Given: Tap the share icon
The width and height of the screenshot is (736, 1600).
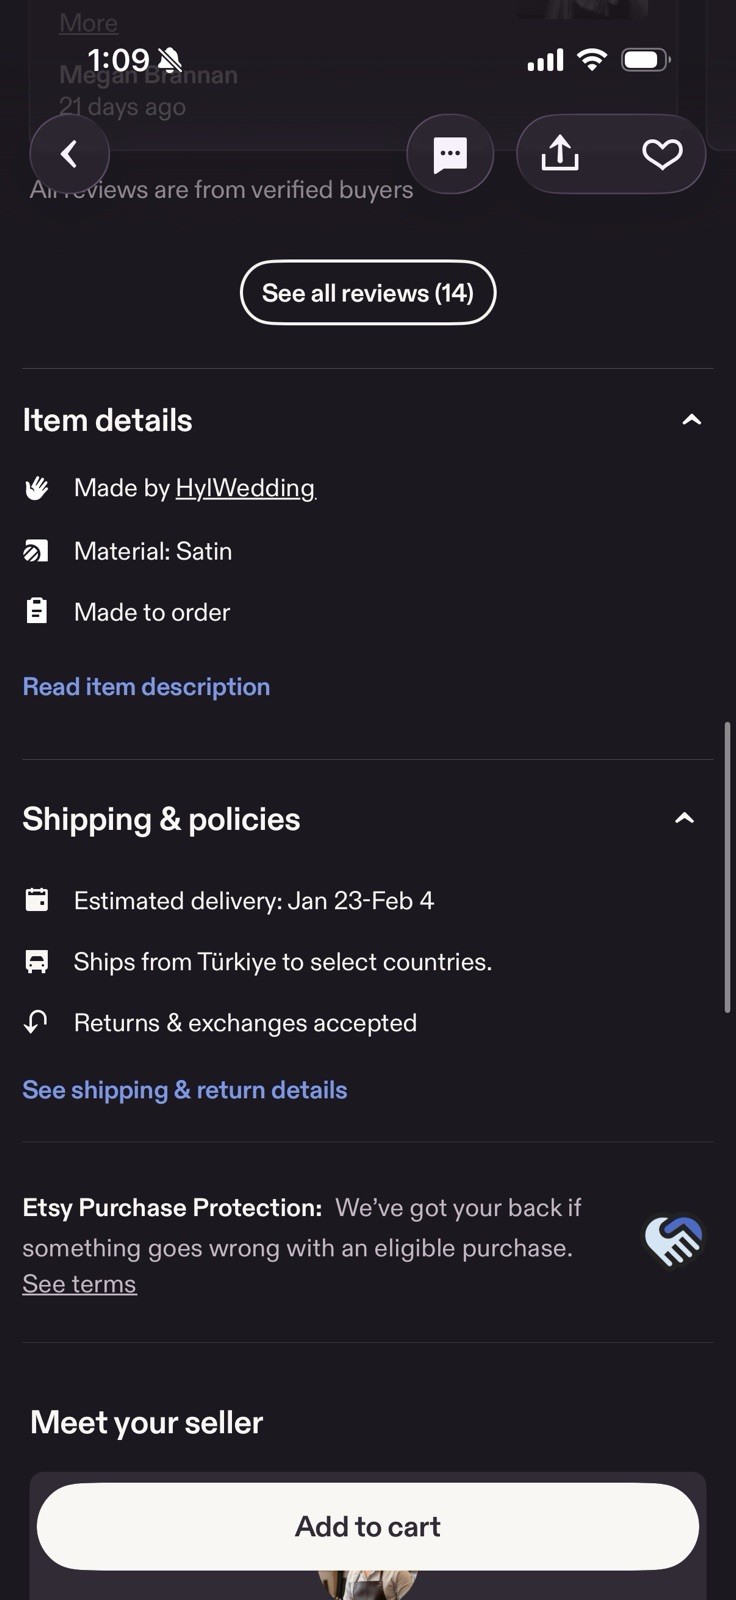Looking at the screenshot, I should coord(560,154).
